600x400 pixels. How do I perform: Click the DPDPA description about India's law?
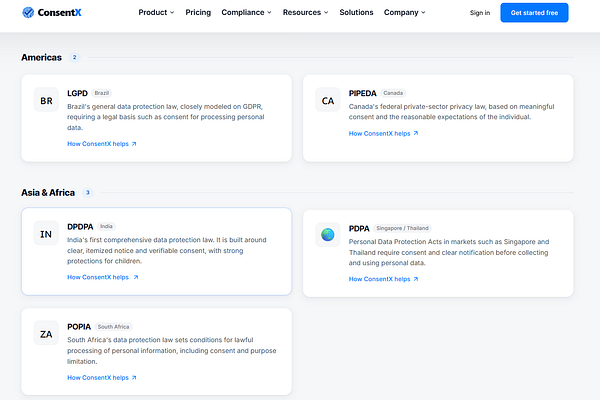coord(167,250)
